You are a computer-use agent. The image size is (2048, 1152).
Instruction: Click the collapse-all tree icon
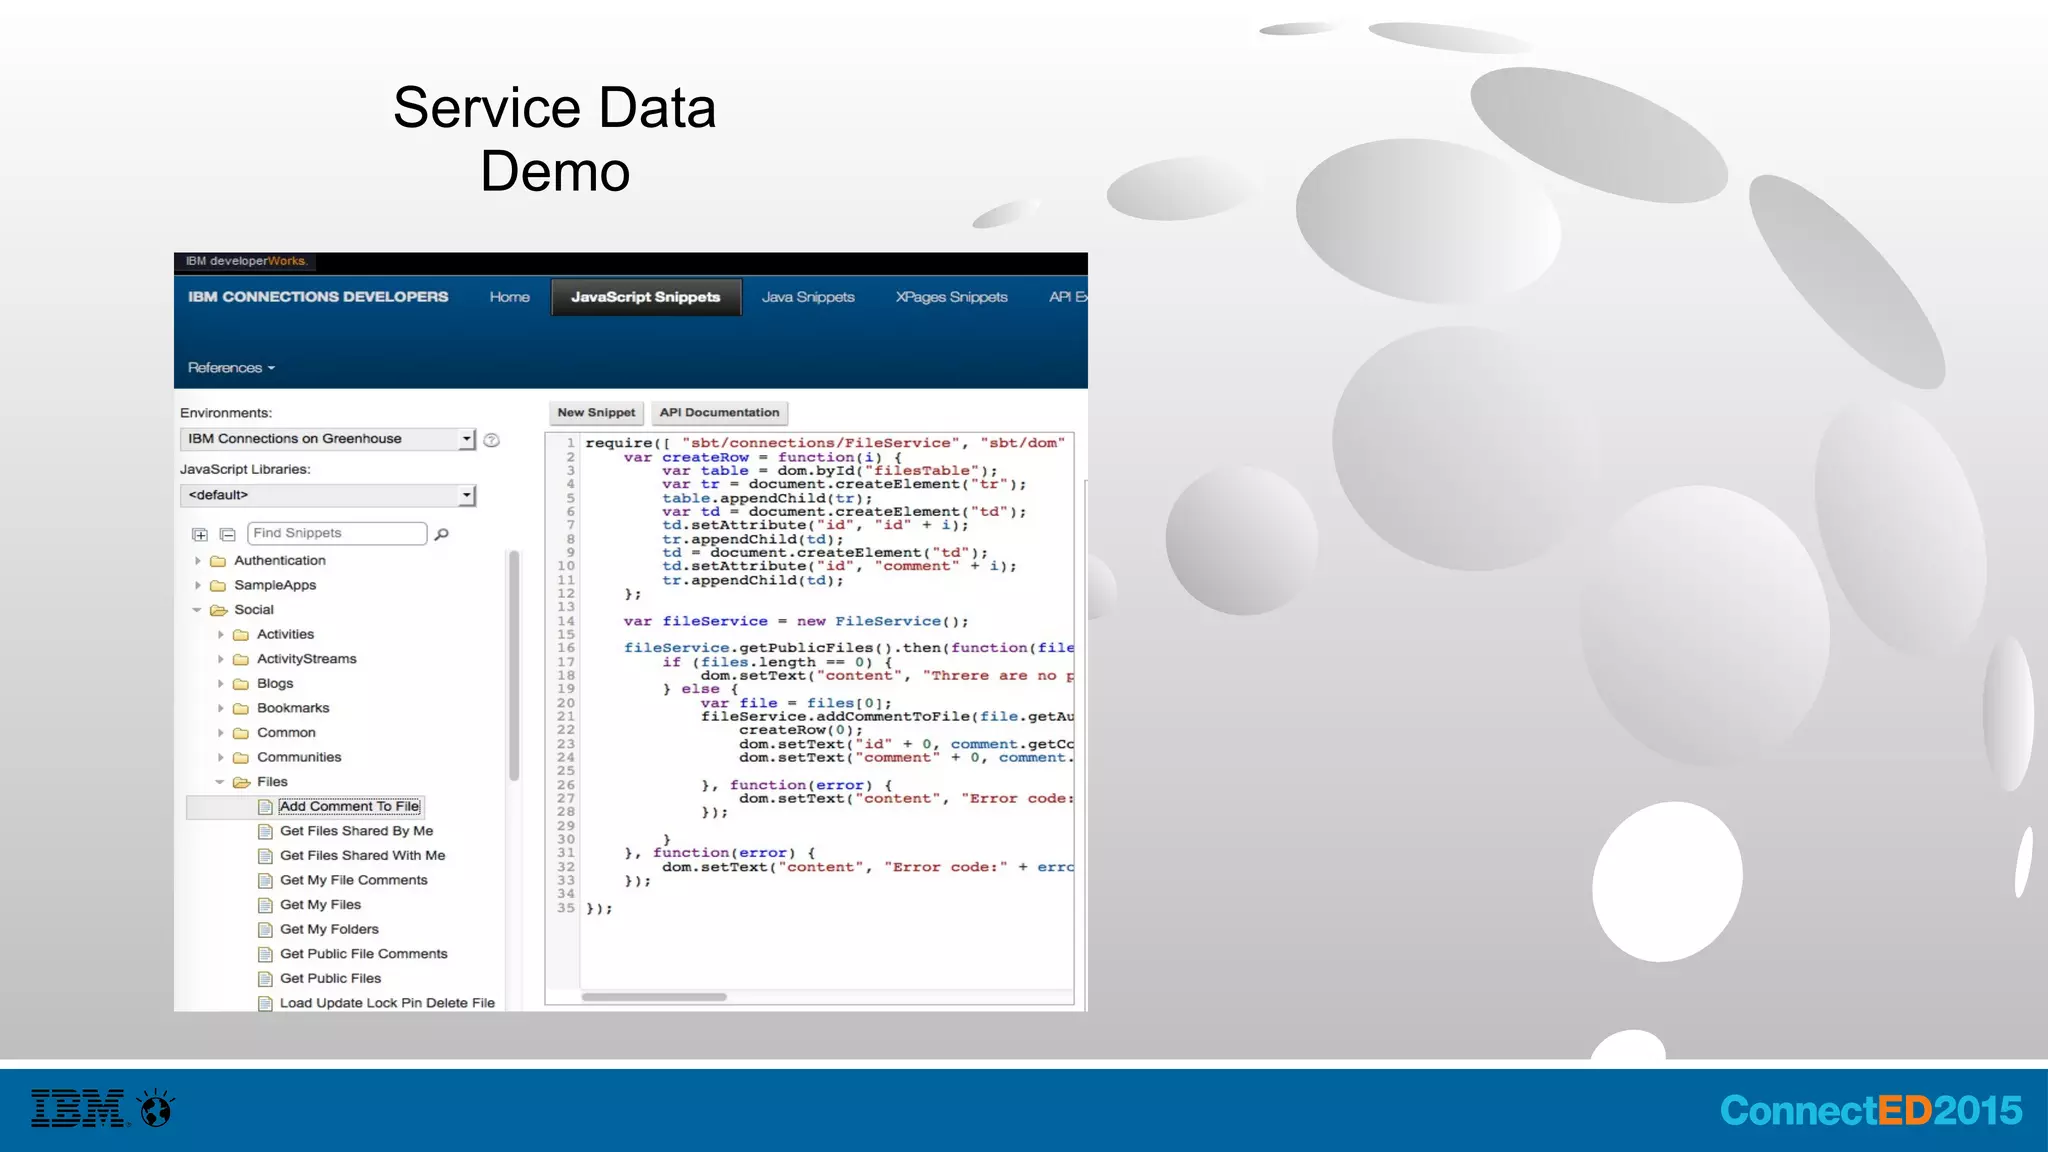pos(228,535)
